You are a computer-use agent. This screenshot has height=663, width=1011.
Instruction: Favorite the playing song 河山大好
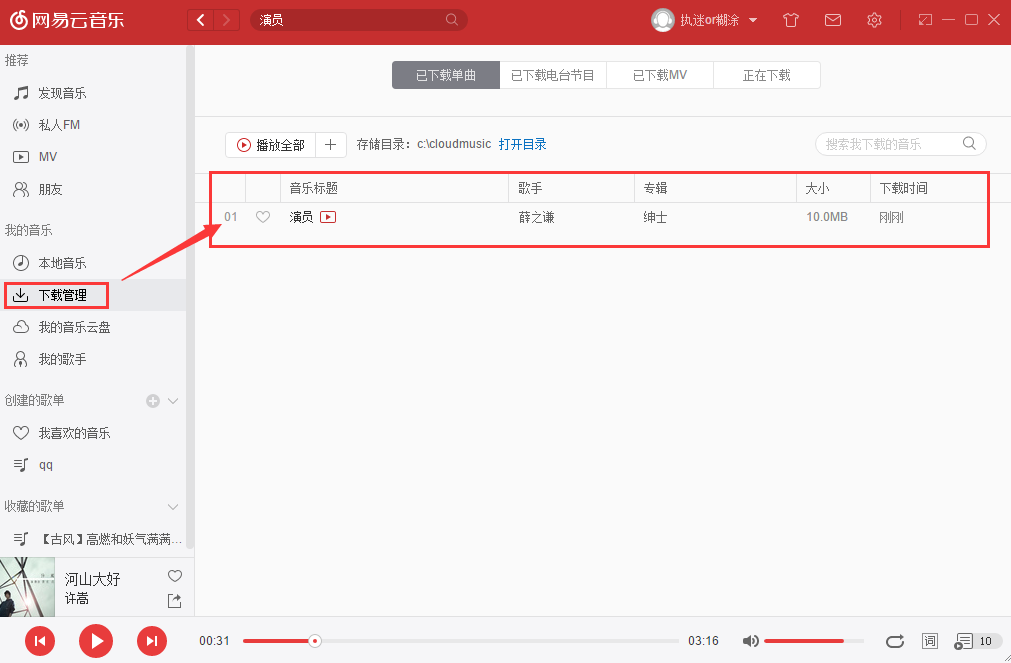click(175, 575)
